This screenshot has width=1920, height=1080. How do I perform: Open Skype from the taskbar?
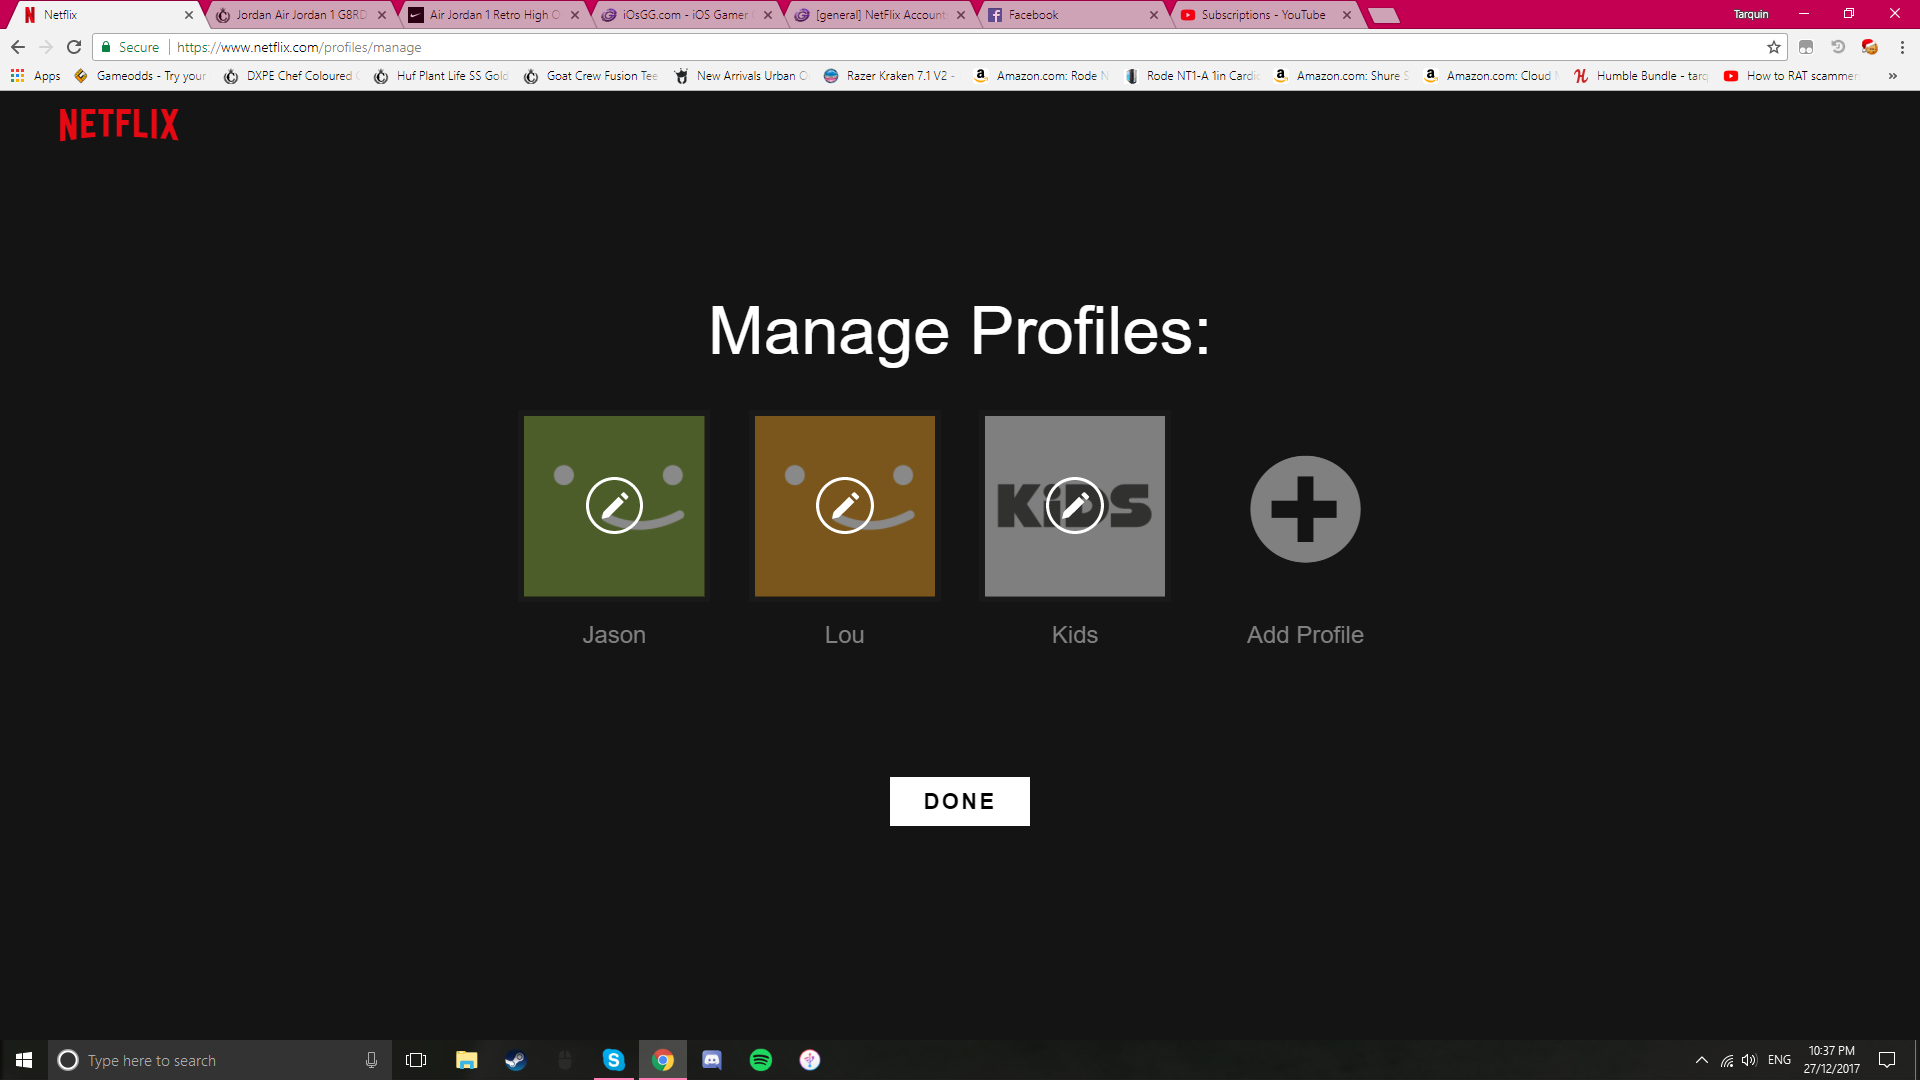click(613, 1060)
